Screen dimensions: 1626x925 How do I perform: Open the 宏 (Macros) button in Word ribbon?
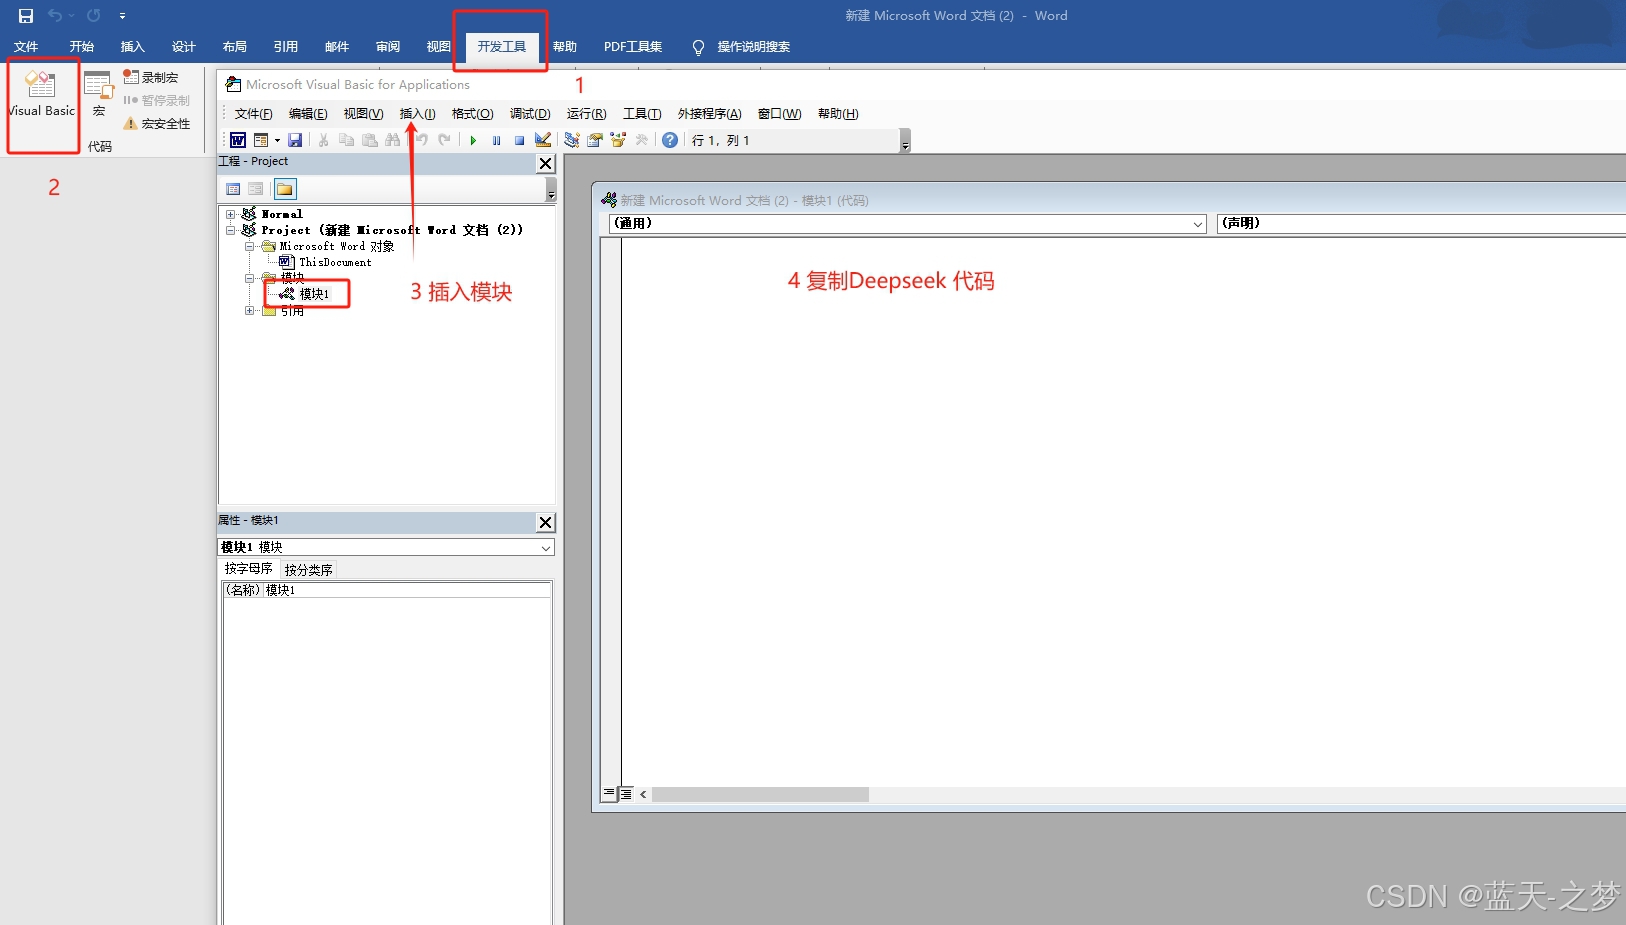tap(98, 96)
